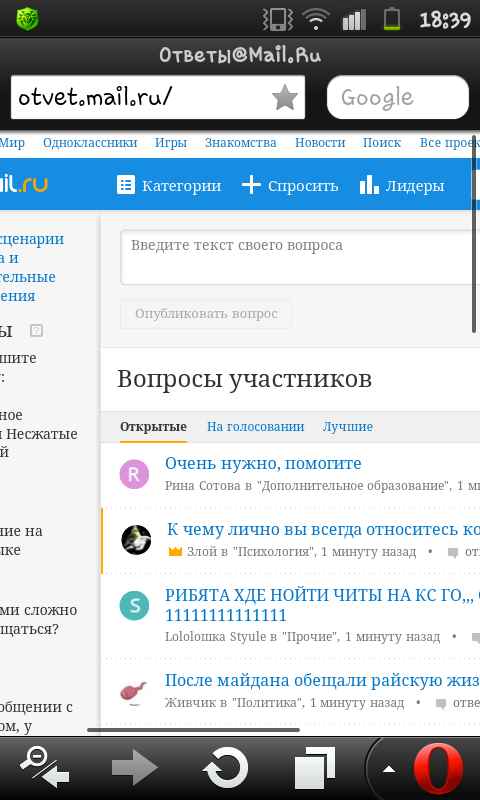Viewport: 480px width, 800px height.
Task: Click comment bubble in Политика question row
Action: (441, 704)
